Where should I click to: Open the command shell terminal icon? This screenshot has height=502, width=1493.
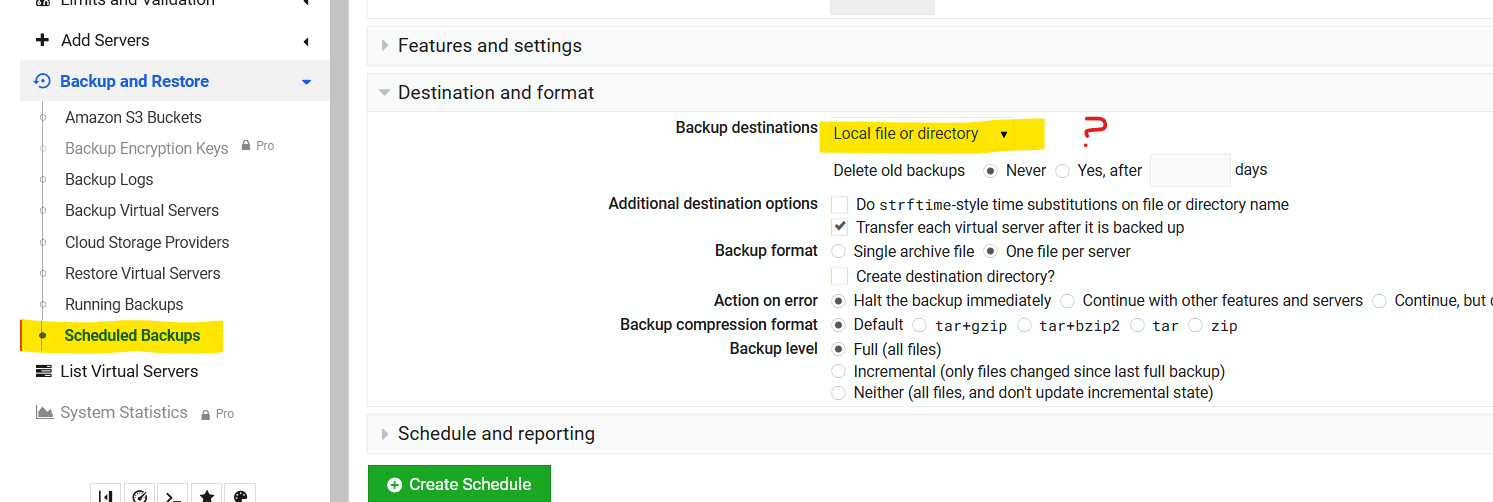173,495
